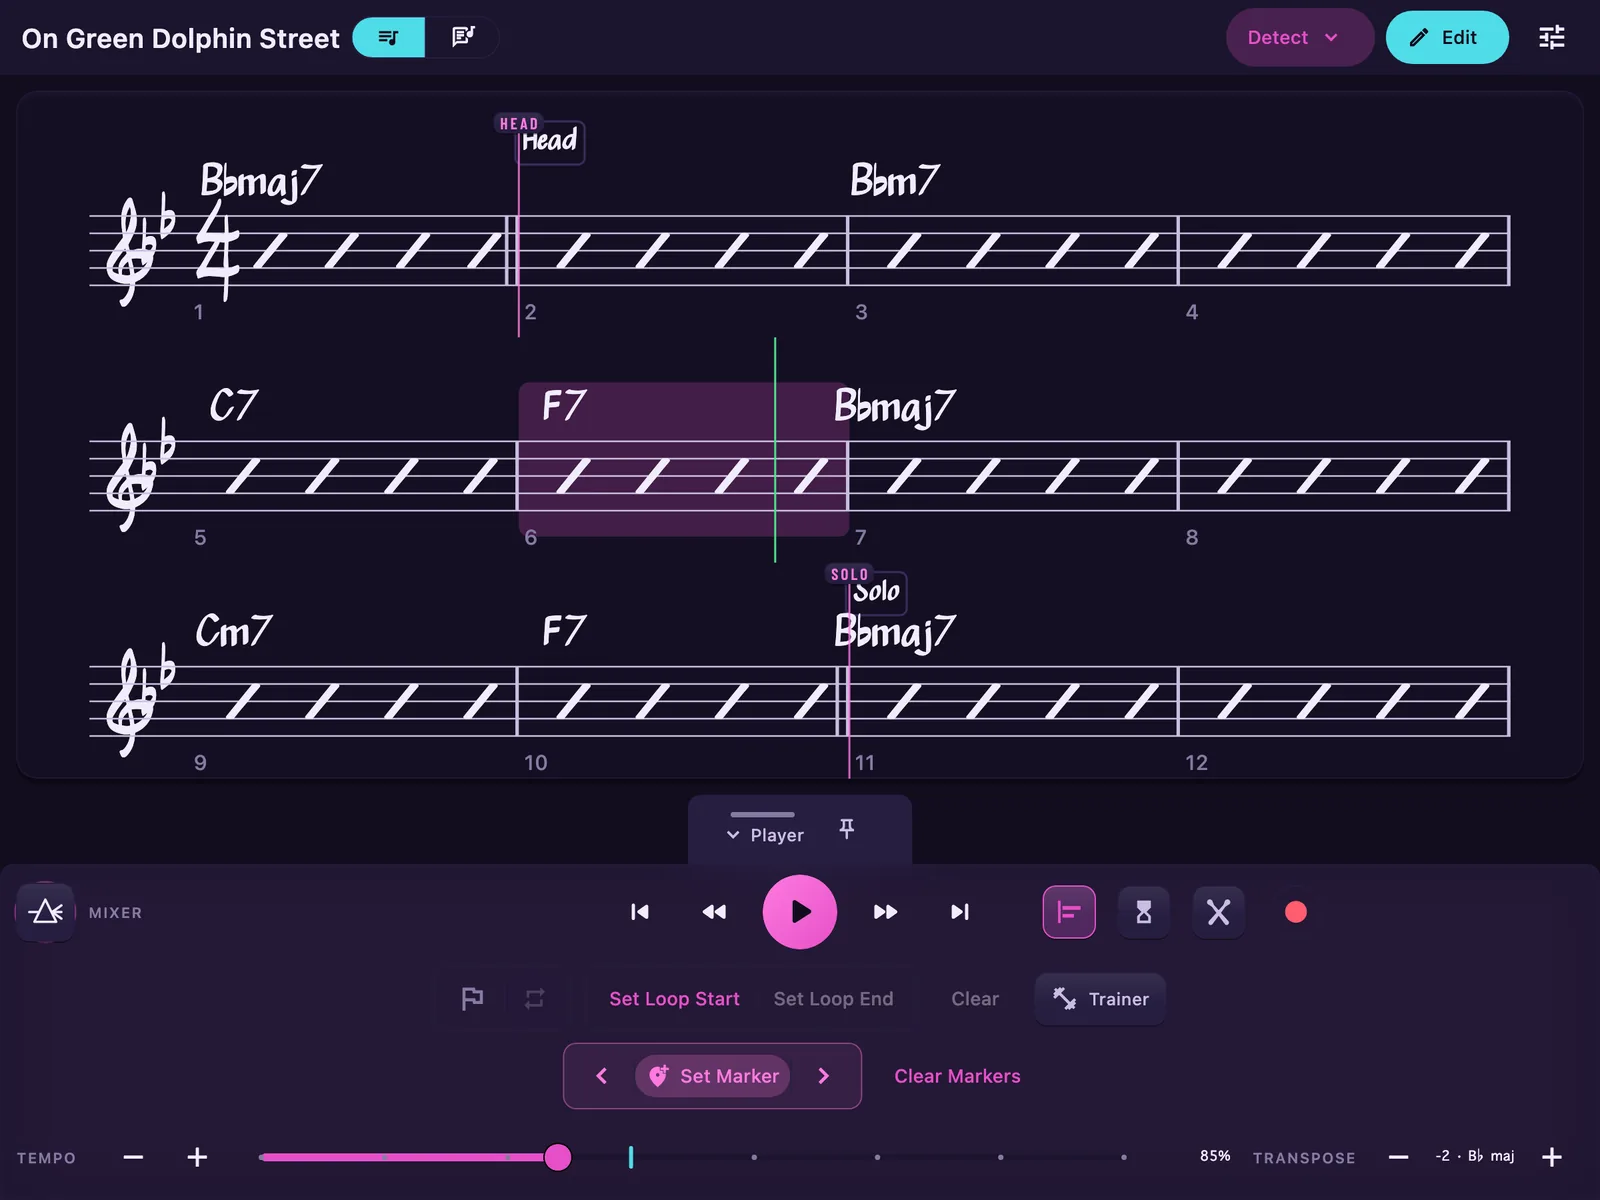Clear the loop with Clear button
1600x1200 pixels.
click(975, 999)
